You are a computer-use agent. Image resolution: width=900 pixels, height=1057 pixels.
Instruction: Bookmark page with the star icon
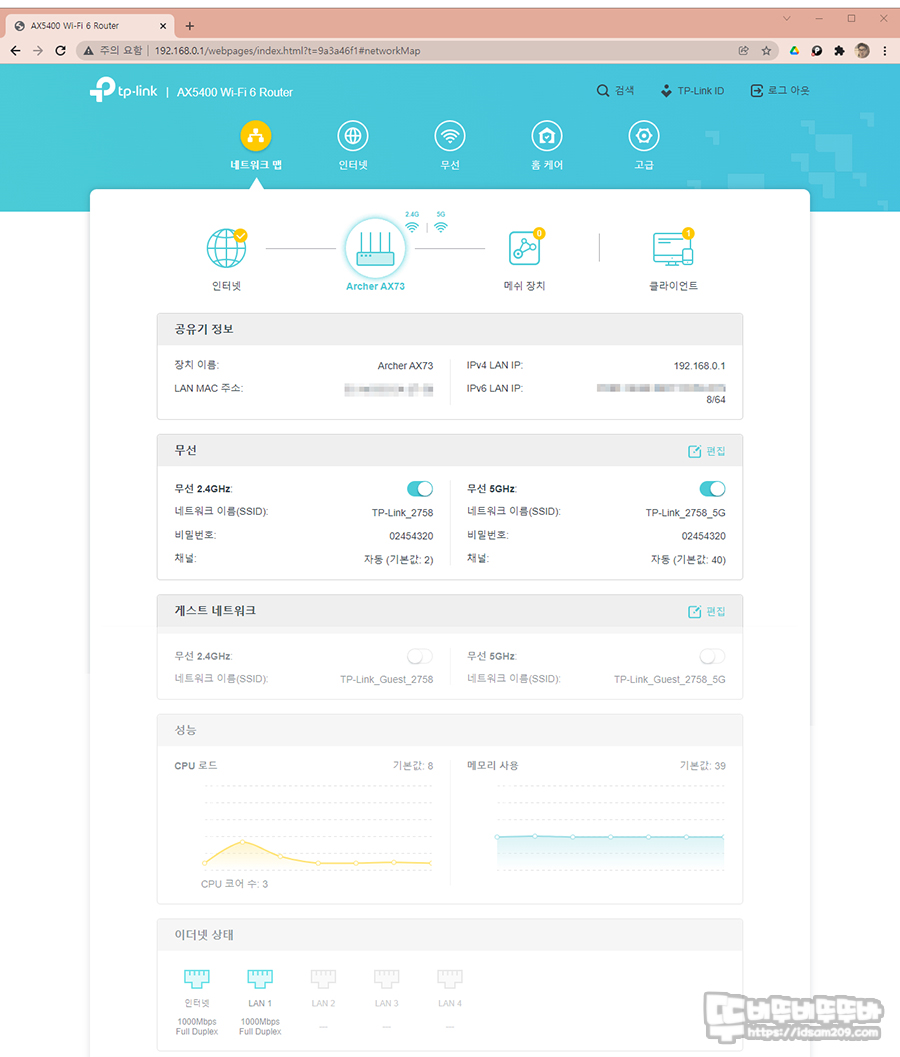pyautogui.click(x=767, y=51)
